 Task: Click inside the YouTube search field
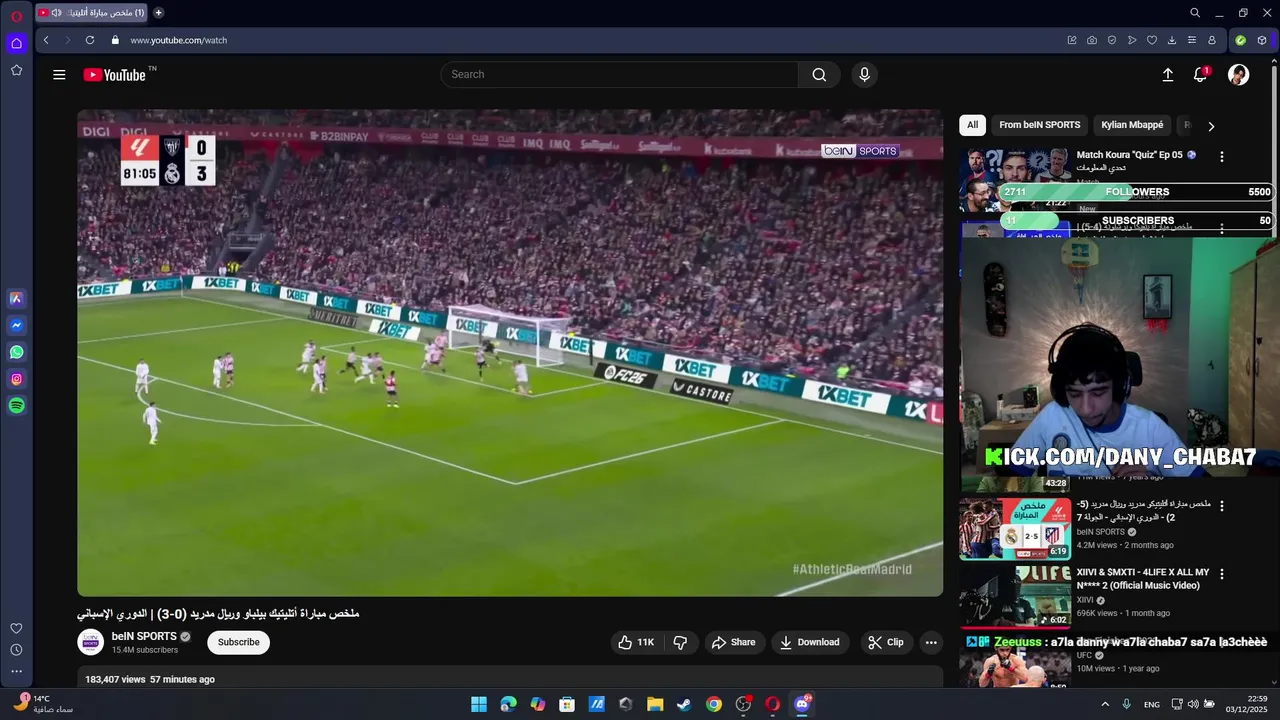click(x=620, y=75)
